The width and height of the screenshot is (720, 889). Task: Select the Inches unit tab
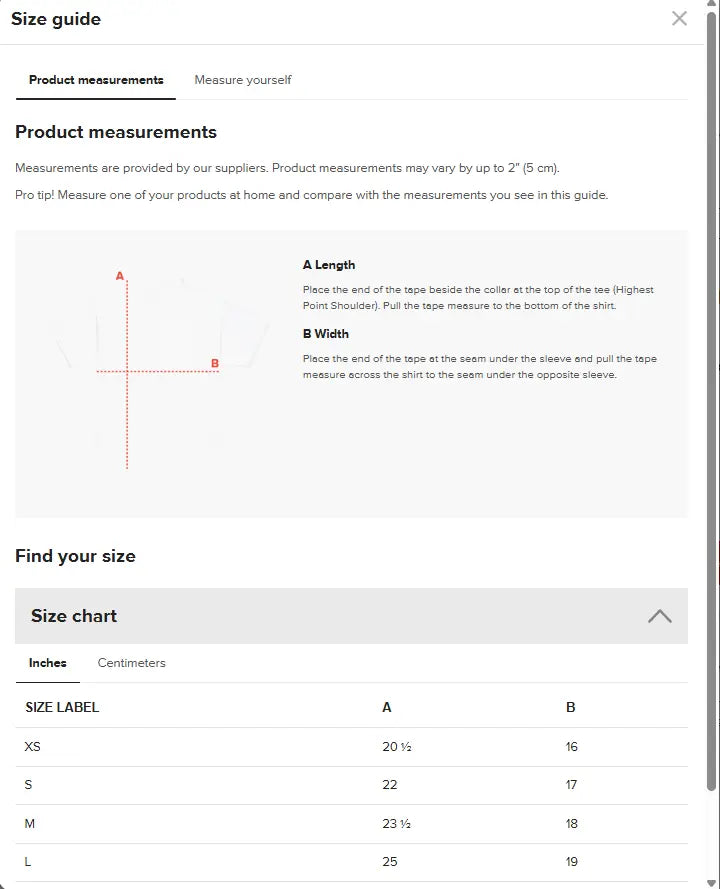pos(48,663)
